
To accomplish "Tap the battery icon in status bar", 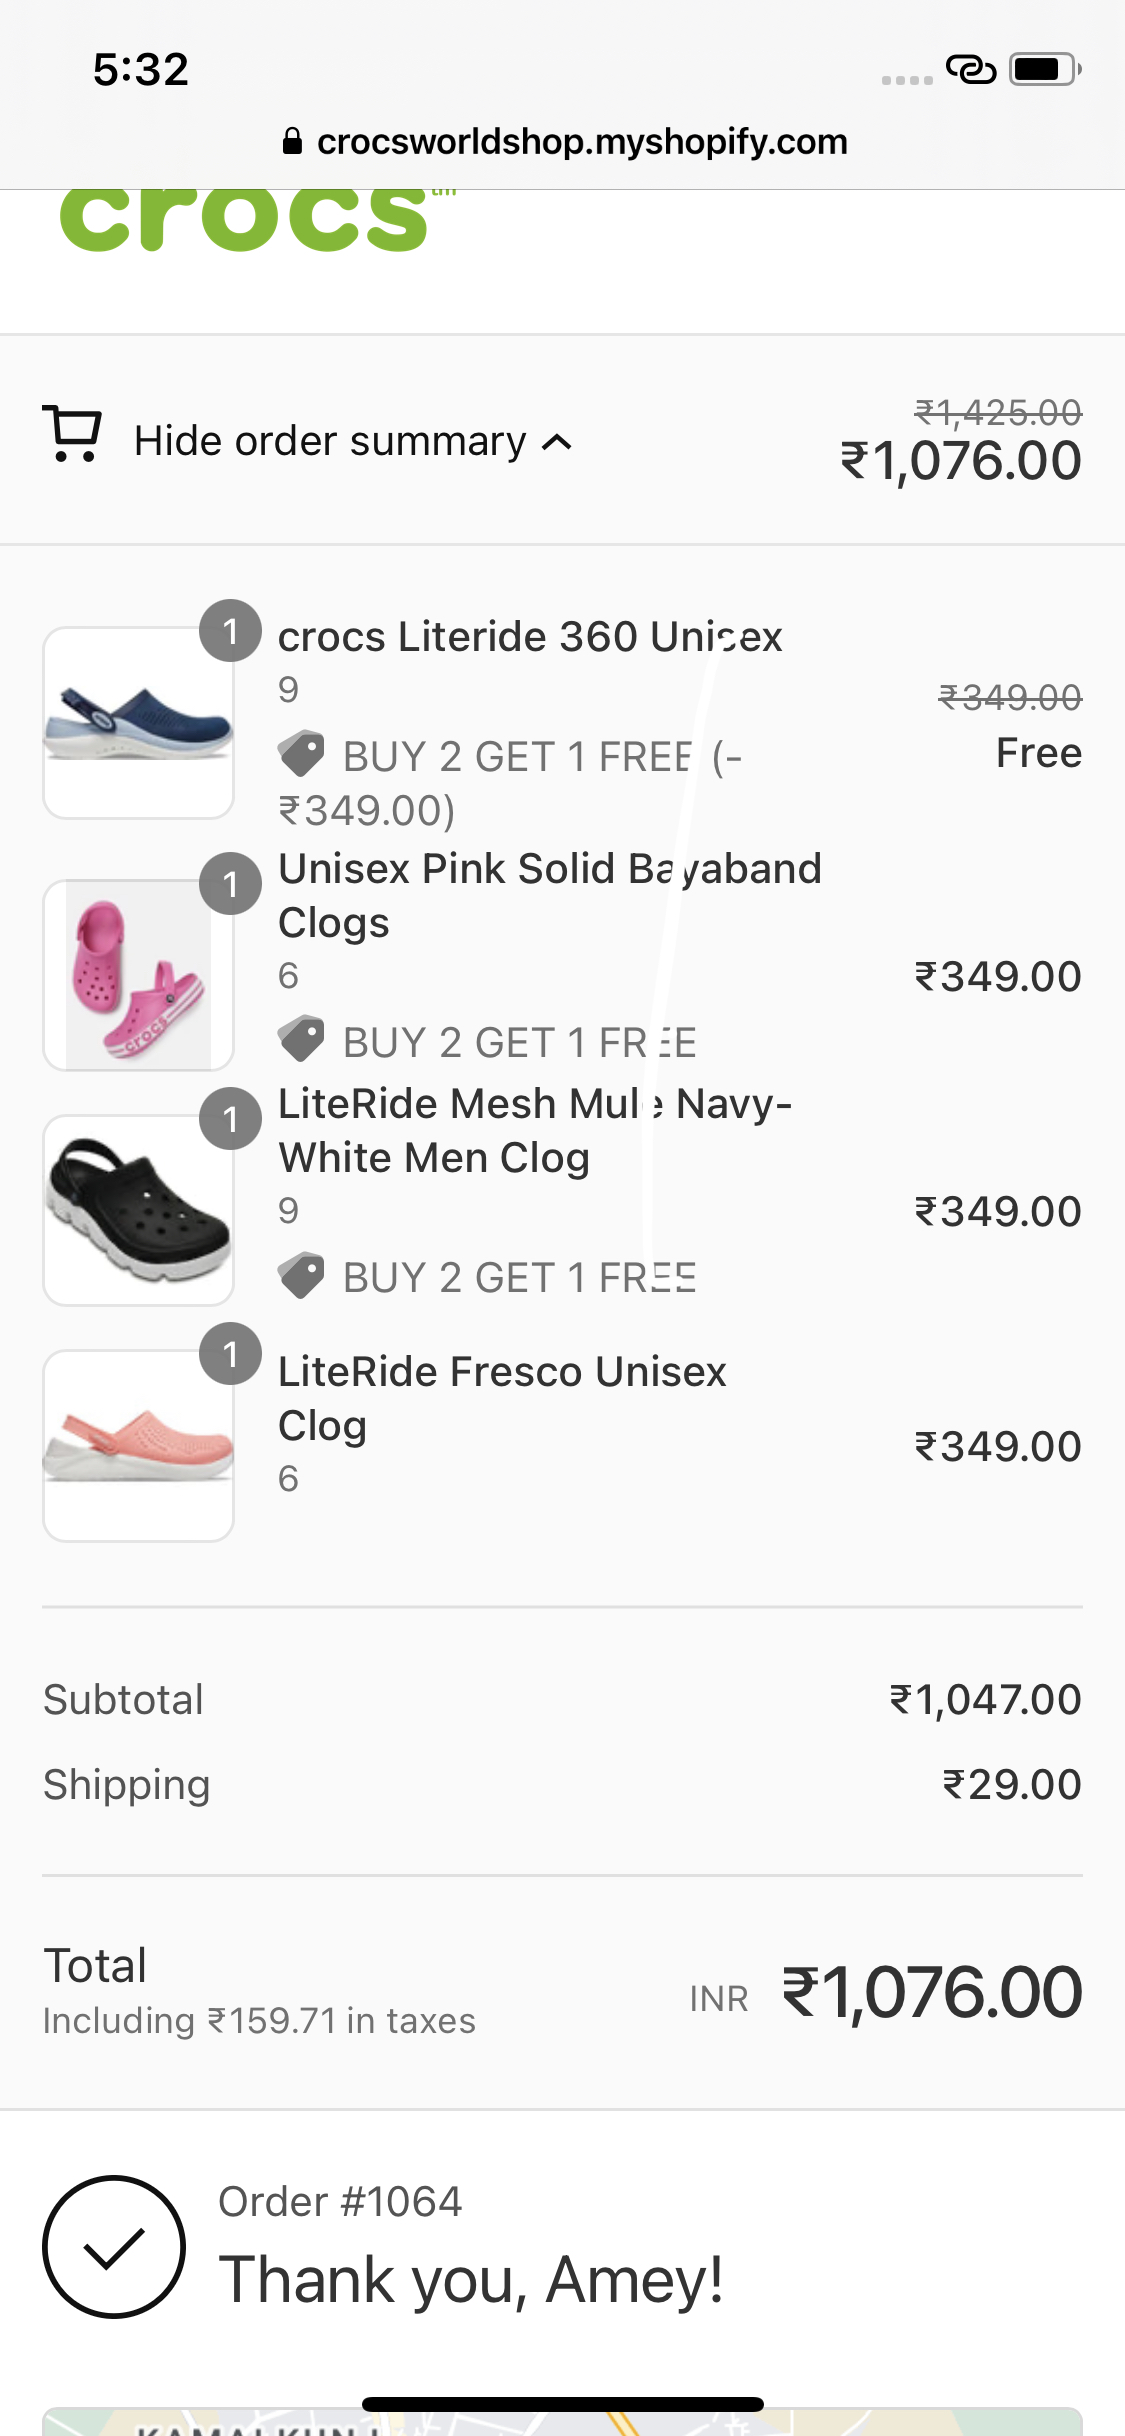I will click(x=1043, y=69).
